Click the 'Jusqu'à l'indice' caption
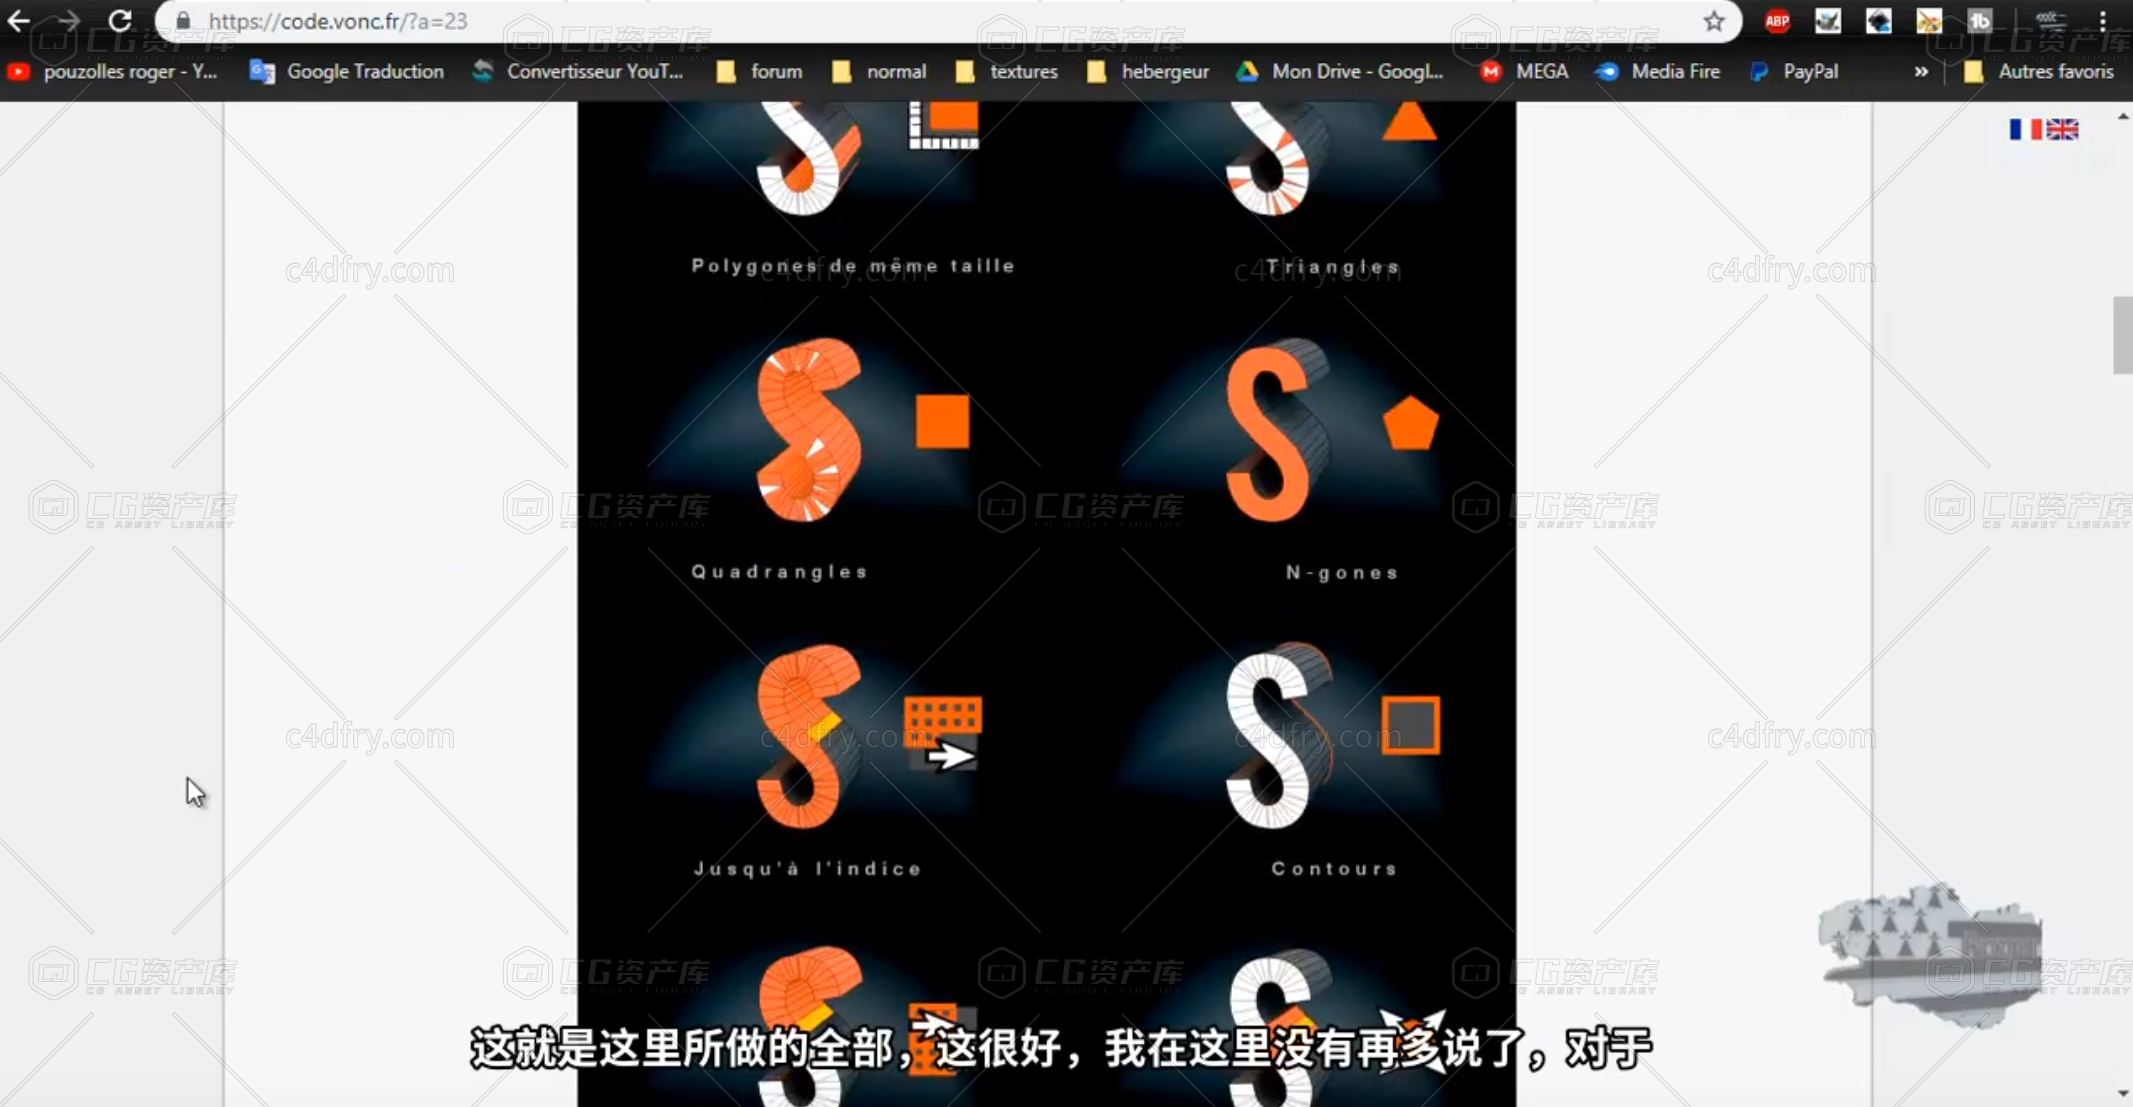Screen dimensions: 2133x1107 click(808, 868)
